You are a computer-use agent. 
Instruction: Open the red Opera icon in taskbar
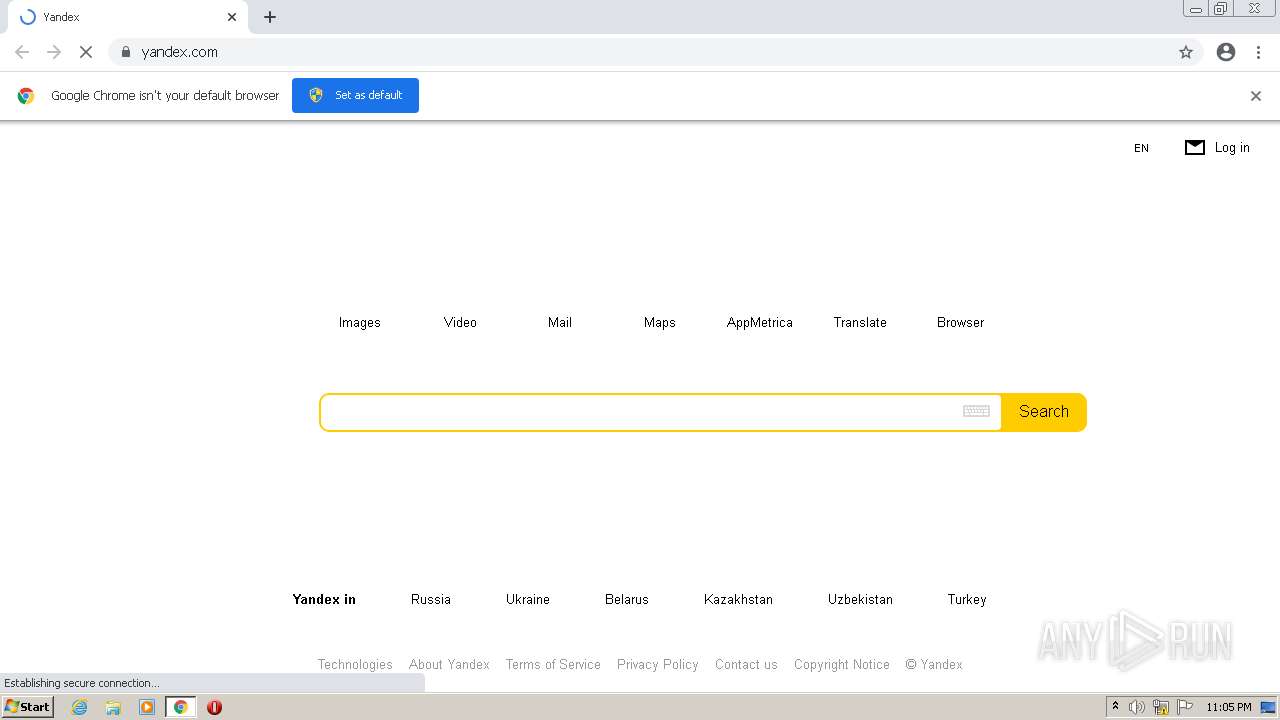[x=214, y=707]
